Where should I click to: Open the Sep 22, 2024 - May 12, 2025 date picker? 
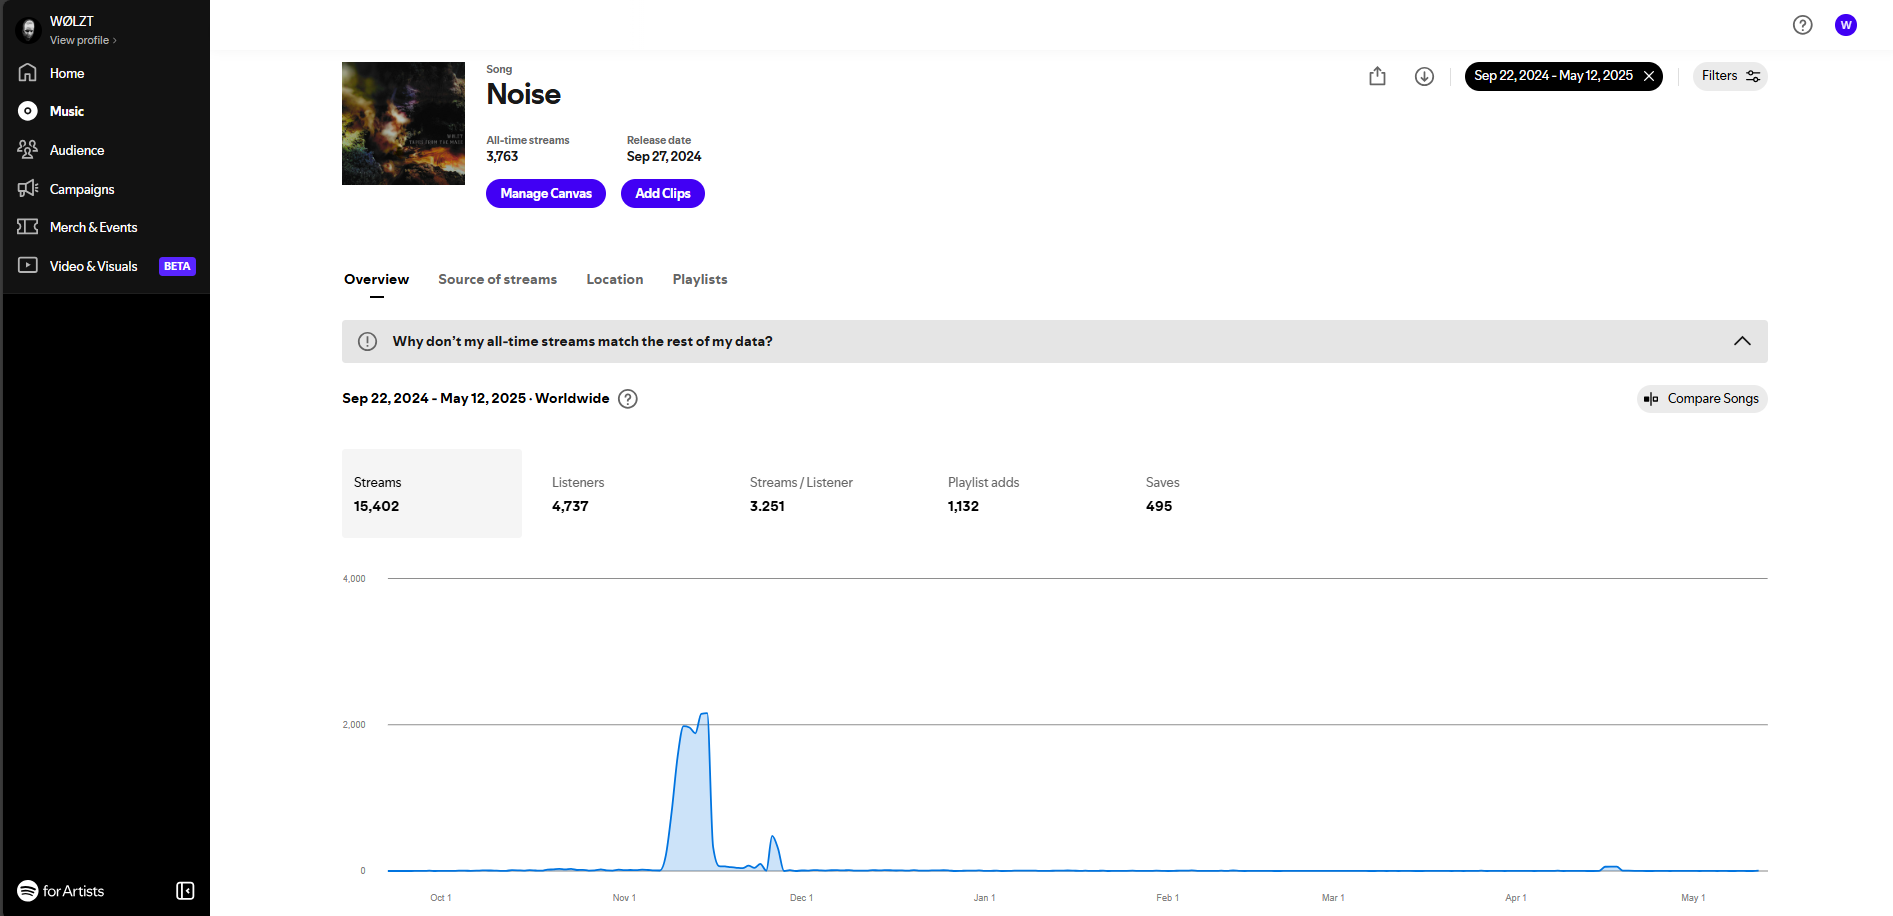pos(1553,76)
